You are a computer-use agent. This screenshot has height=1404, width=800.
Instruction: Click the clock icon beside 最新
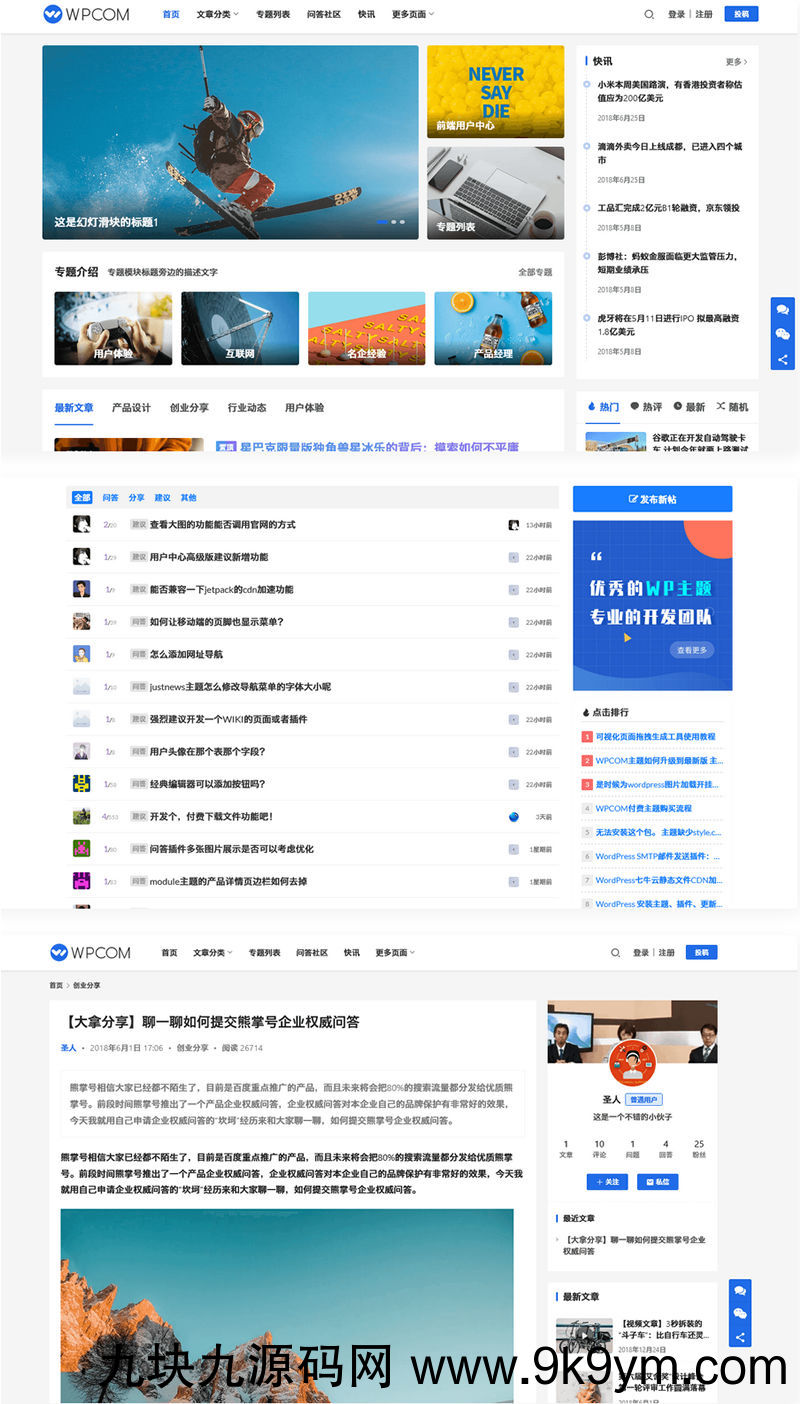click(677, 407)
